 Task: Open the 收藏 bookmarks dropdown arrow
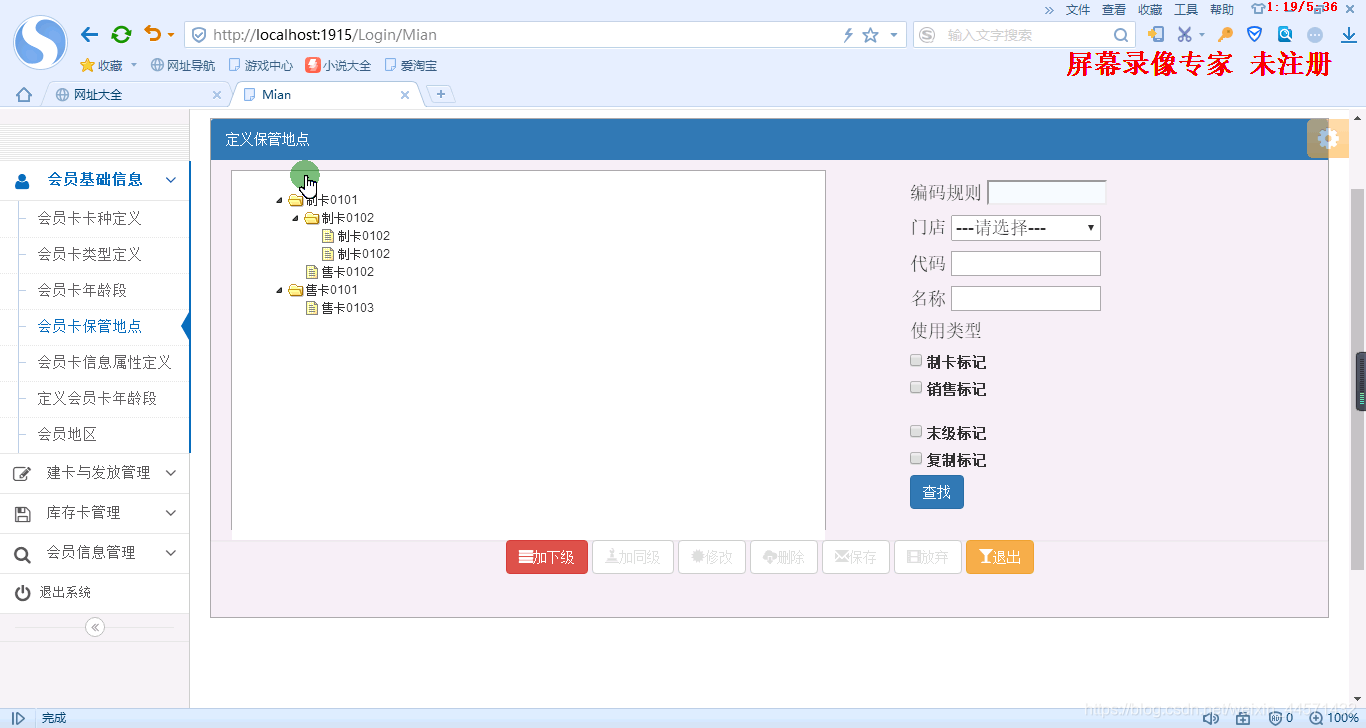134,65
